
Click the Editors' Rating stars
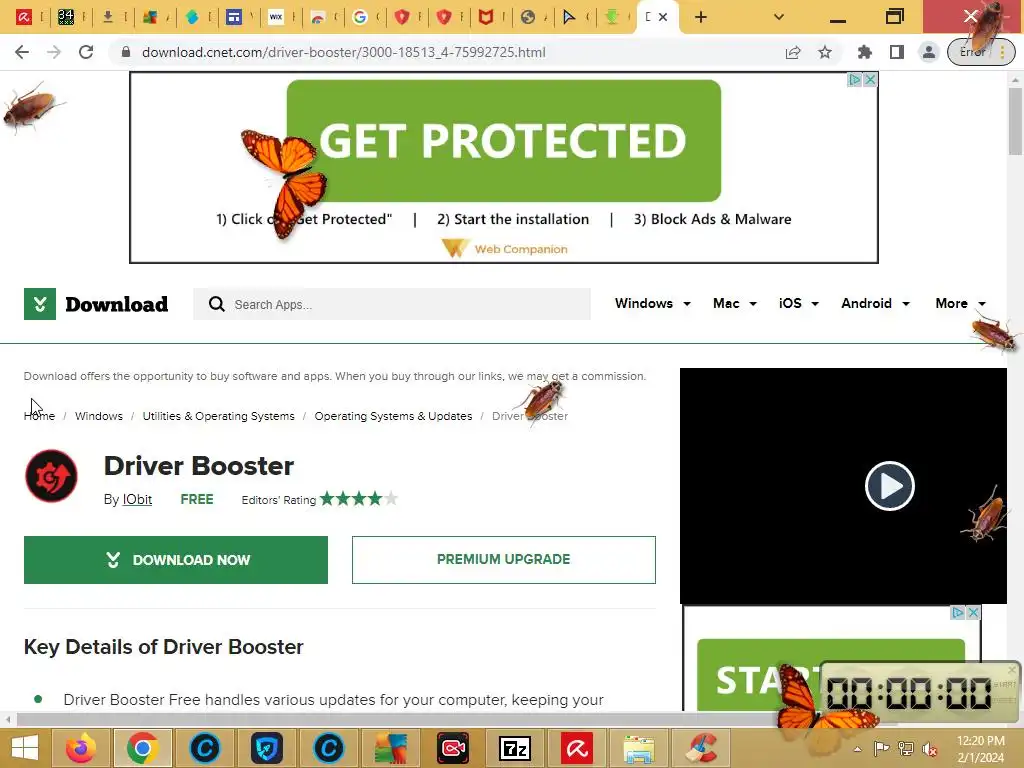359,499
